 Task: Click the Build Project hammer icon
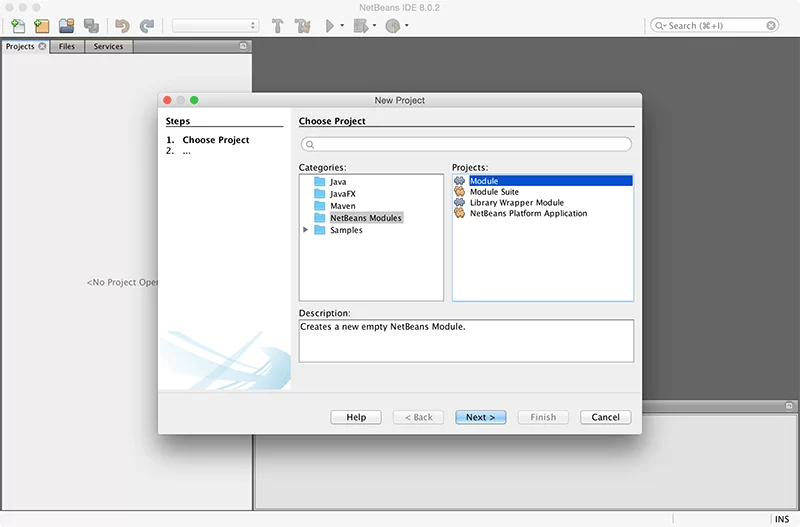click(278, 26)
